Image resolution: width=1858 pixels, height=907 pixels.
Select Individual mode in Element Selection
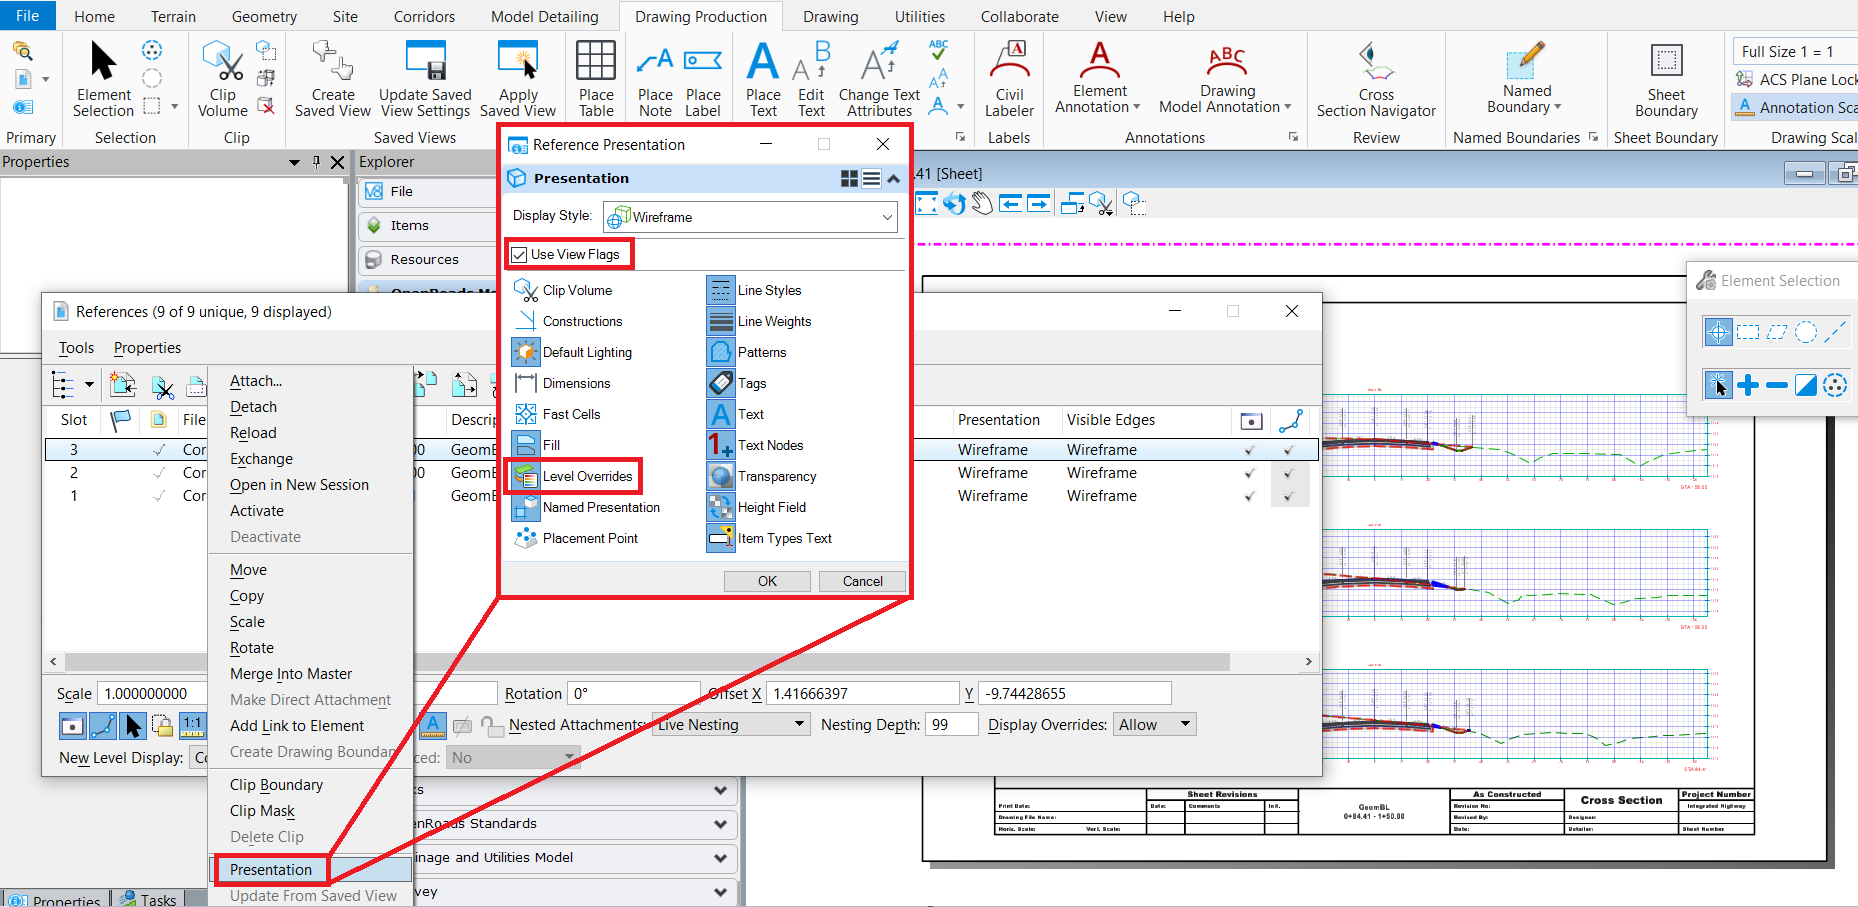pyautogui.click(x=1718, y=332)
